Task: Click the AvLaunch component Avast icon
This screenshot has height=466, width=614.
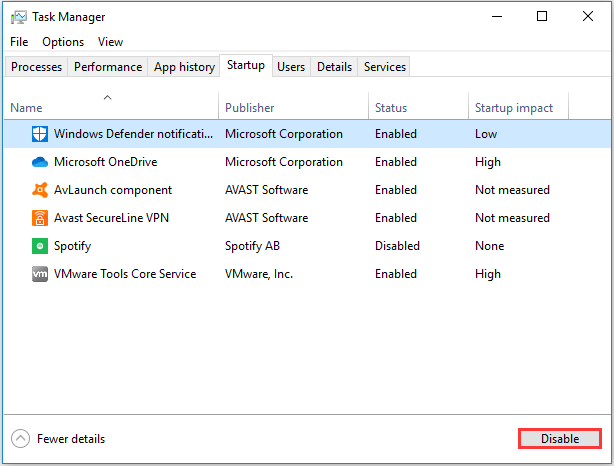Action: (x=40, y=190)
